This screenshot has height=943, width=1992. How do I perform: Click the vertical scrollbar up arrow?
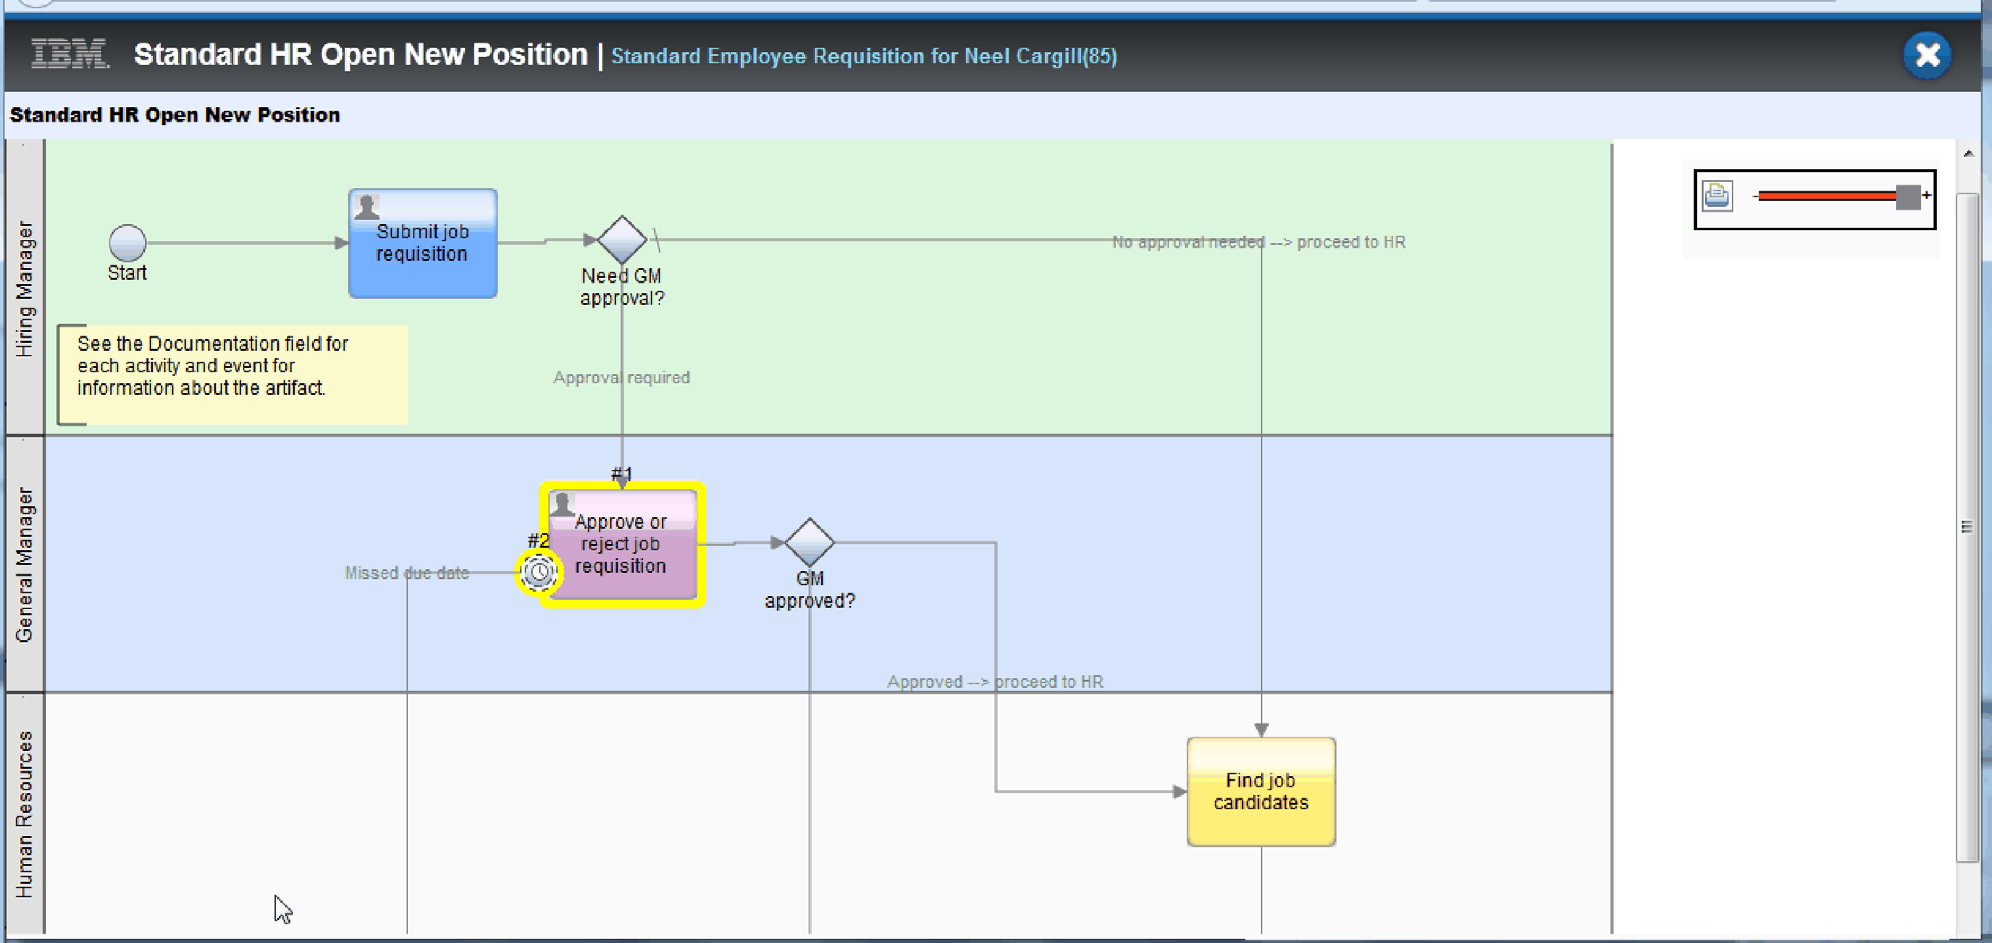point(1968,154)
